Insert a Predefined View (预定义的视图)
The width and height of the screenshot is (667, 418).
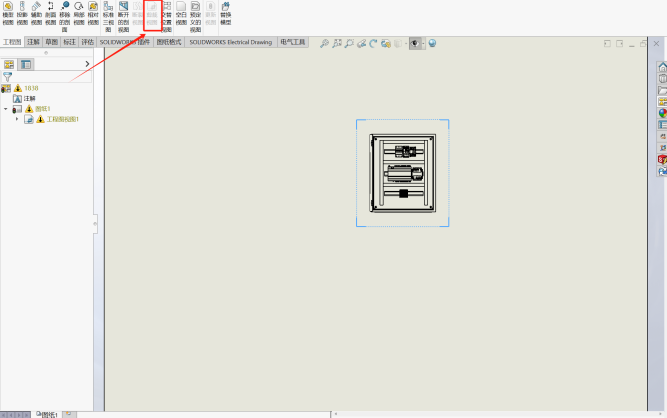195,16
